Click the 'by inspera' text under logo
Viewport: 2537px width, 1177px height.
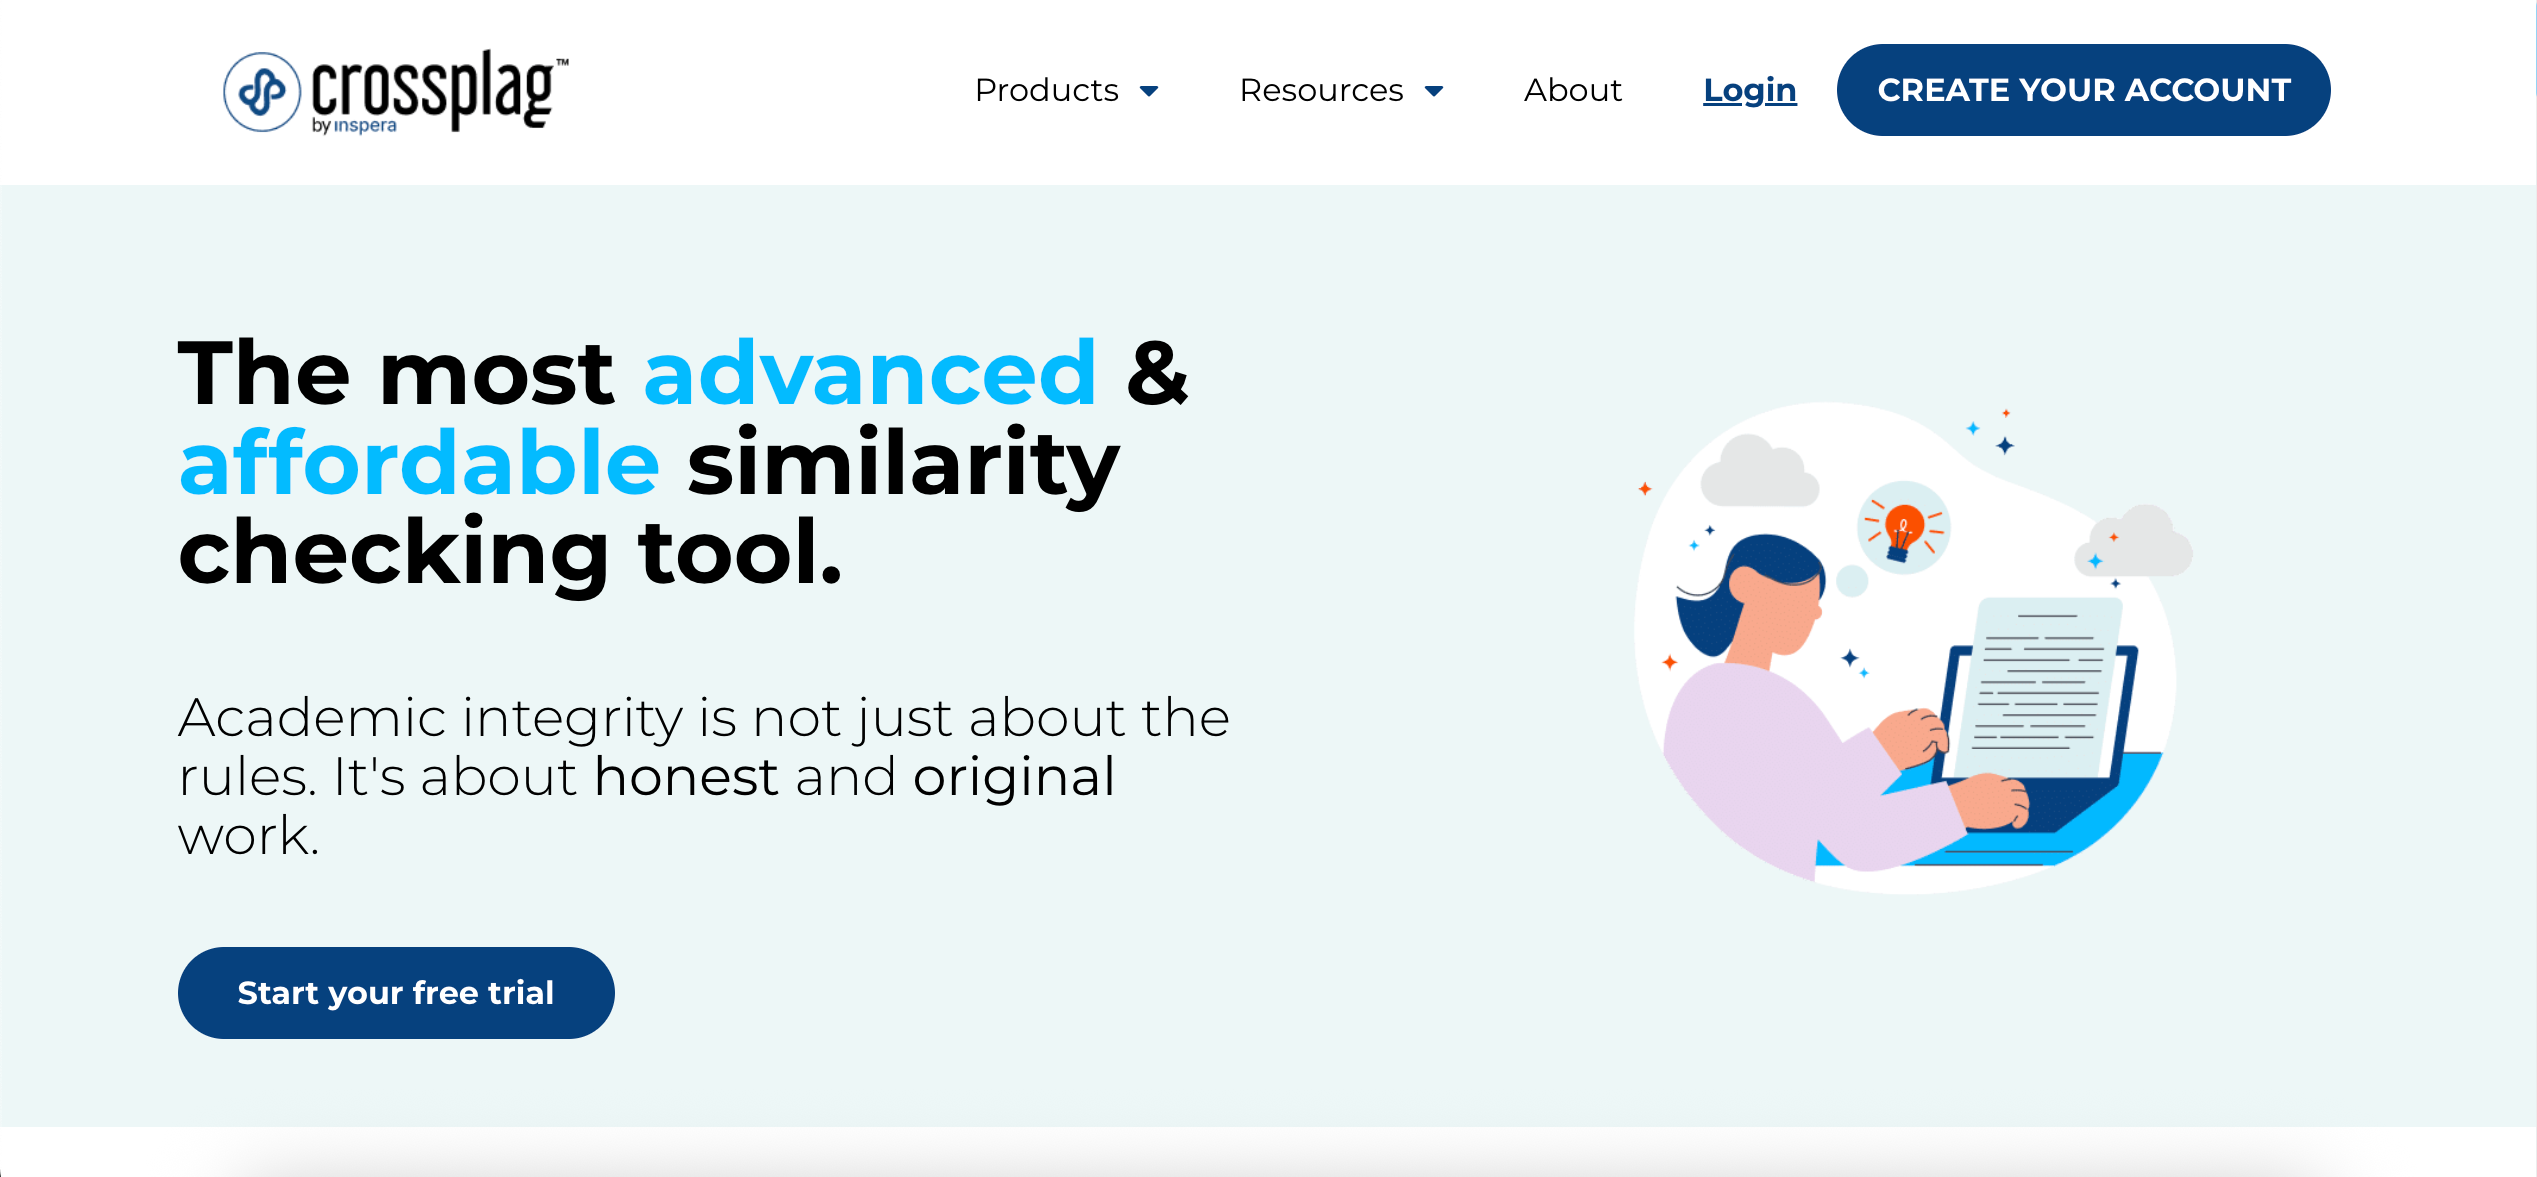click(354, 126)
